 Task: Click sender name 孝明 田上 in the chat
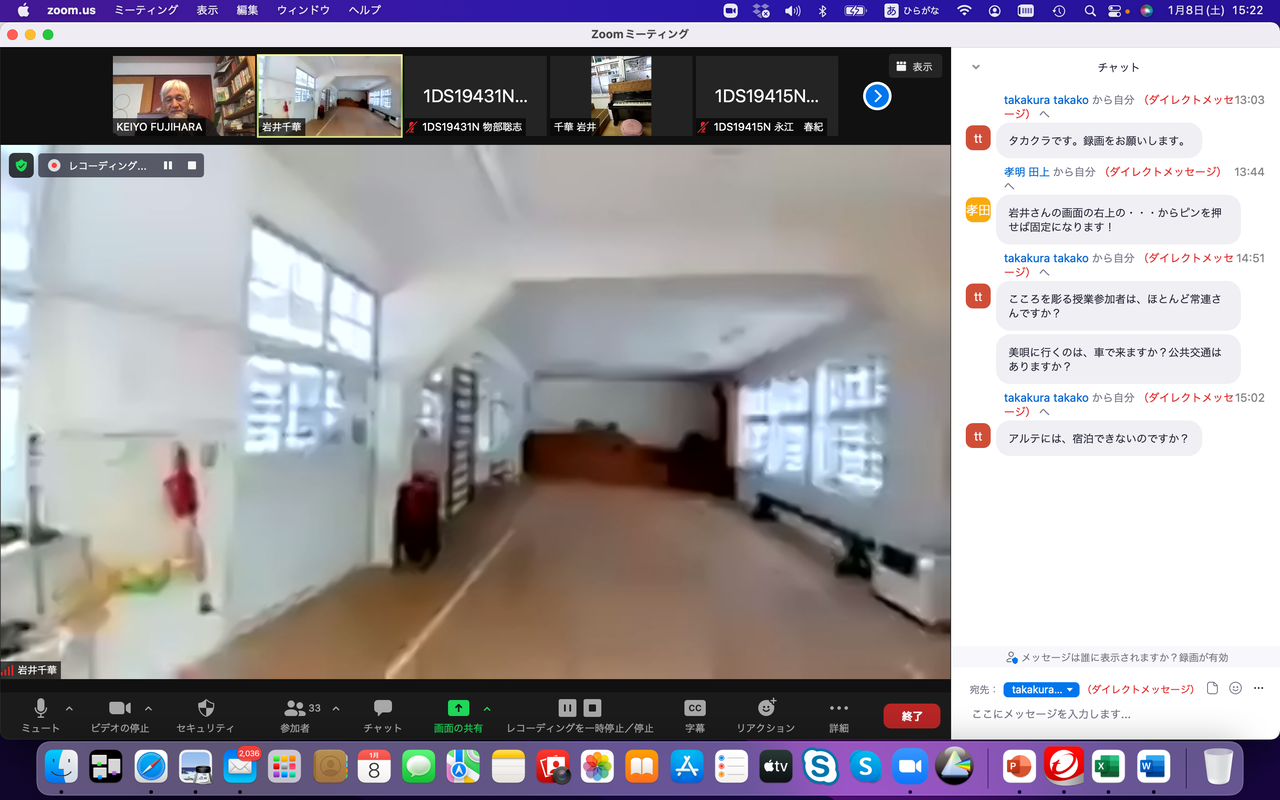[1027, 172]
